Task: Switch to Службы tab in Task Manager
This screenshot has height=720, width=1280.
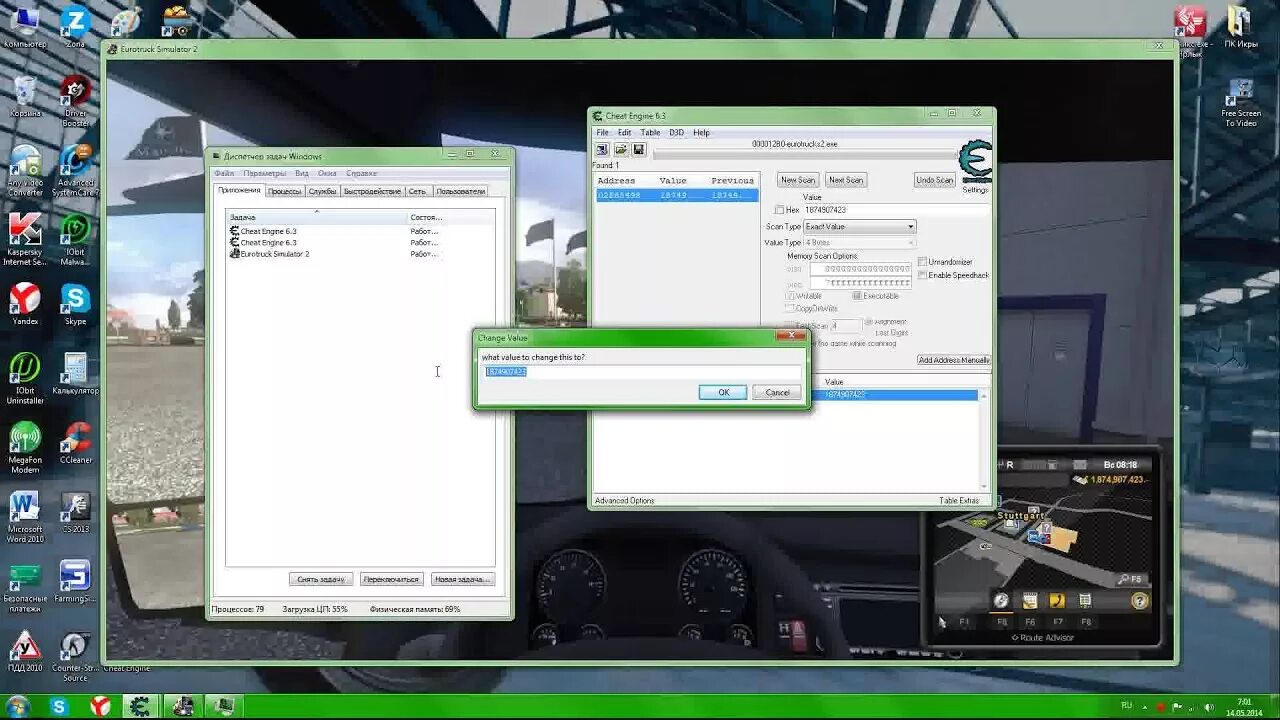Action: click(323, 191)
